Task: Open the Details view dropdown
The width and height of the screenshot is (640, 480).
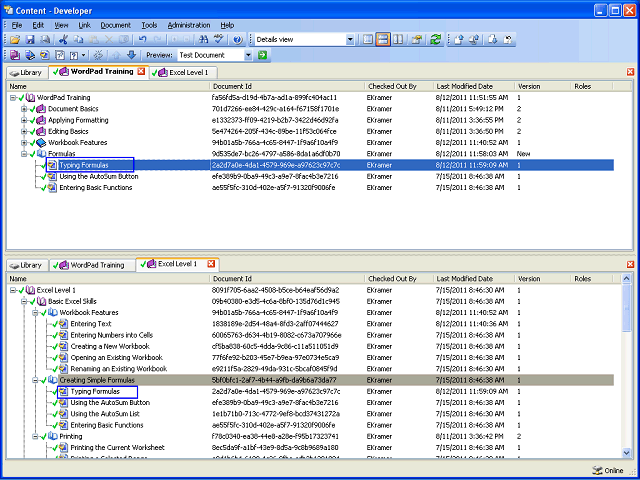Action: pos(350,40)
